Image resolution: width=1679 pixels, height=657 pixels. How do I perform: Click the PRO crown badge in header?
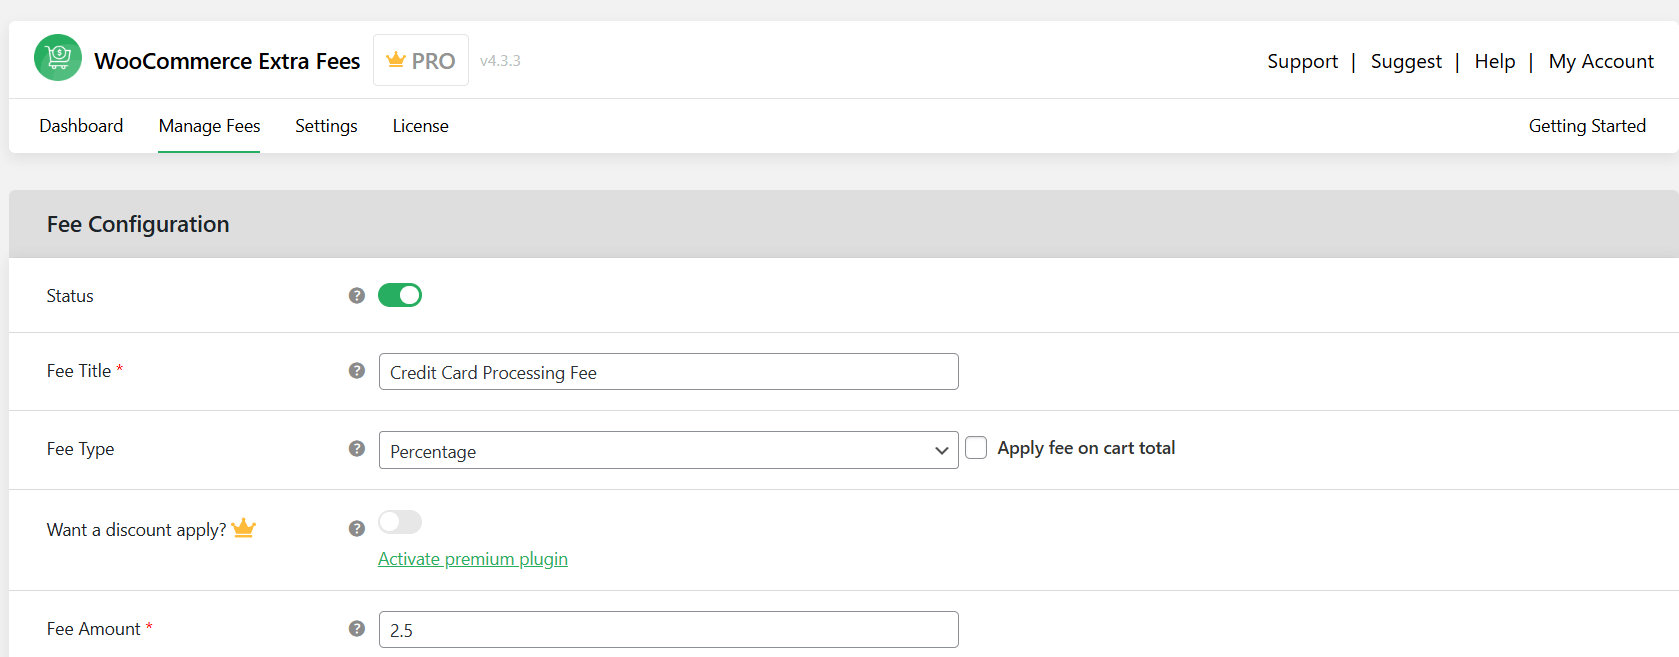[421, 60]
